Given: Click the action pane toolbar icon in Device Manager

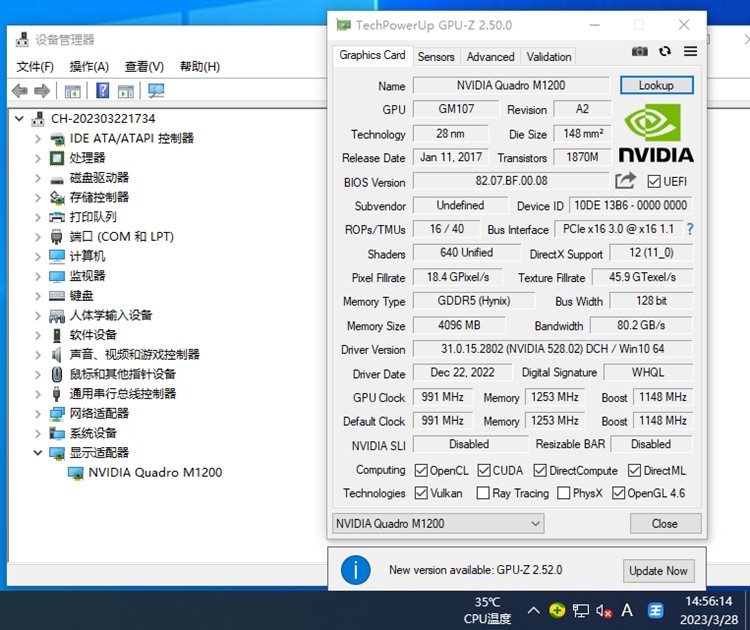Looking at the screenshot, I should (126, 91).
